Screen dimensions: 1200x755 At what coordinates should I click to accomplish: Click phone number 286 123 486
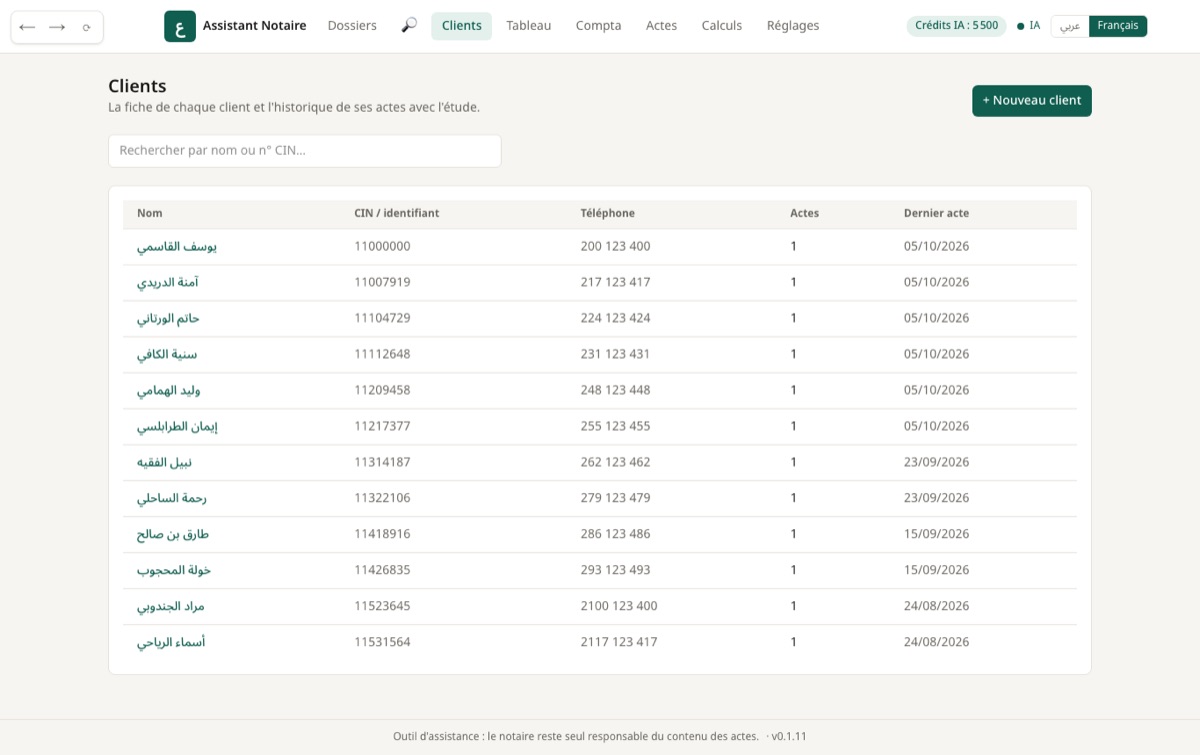tap(615, 534)
